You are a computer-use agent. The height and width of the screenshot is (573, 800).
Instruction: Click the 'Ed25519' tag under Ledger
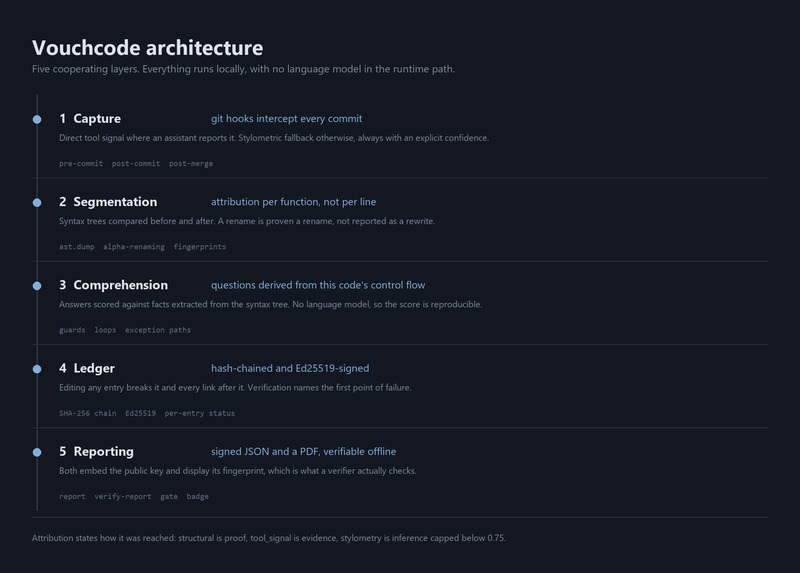click(x=140, y=413)
